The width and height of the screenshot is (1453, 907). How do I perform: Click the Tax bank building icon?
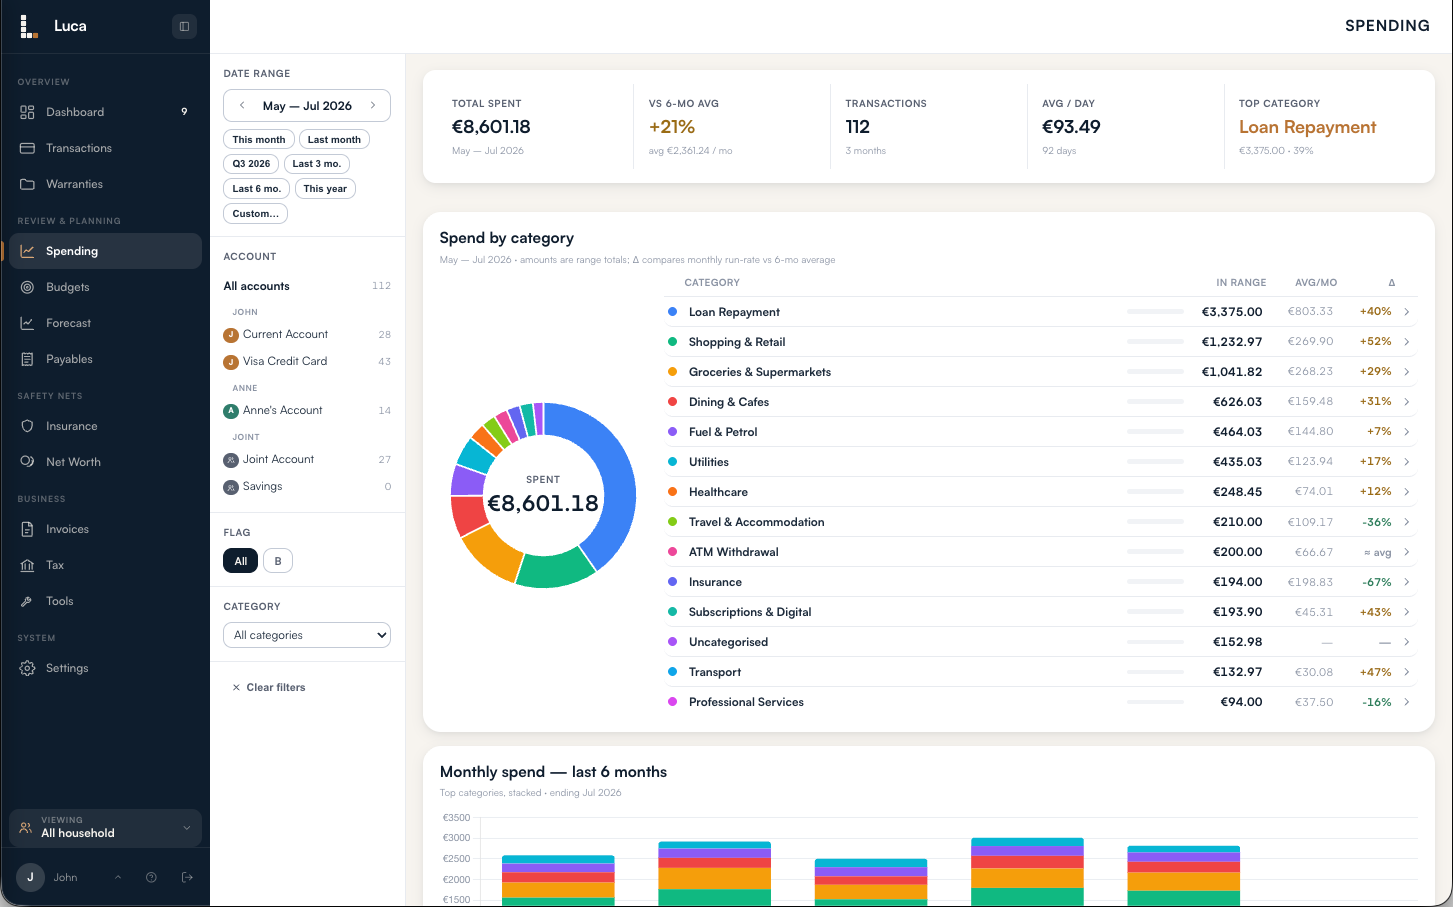(x=27, y=565)
